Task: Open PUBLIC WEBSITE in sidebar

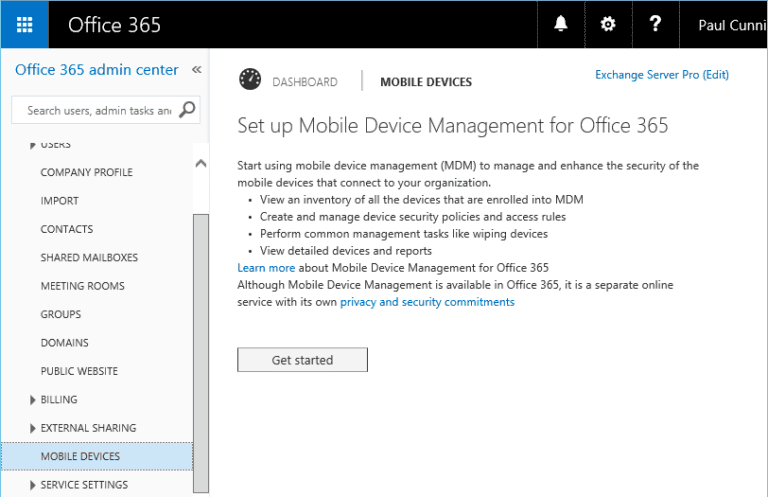Action: [79, 371]
